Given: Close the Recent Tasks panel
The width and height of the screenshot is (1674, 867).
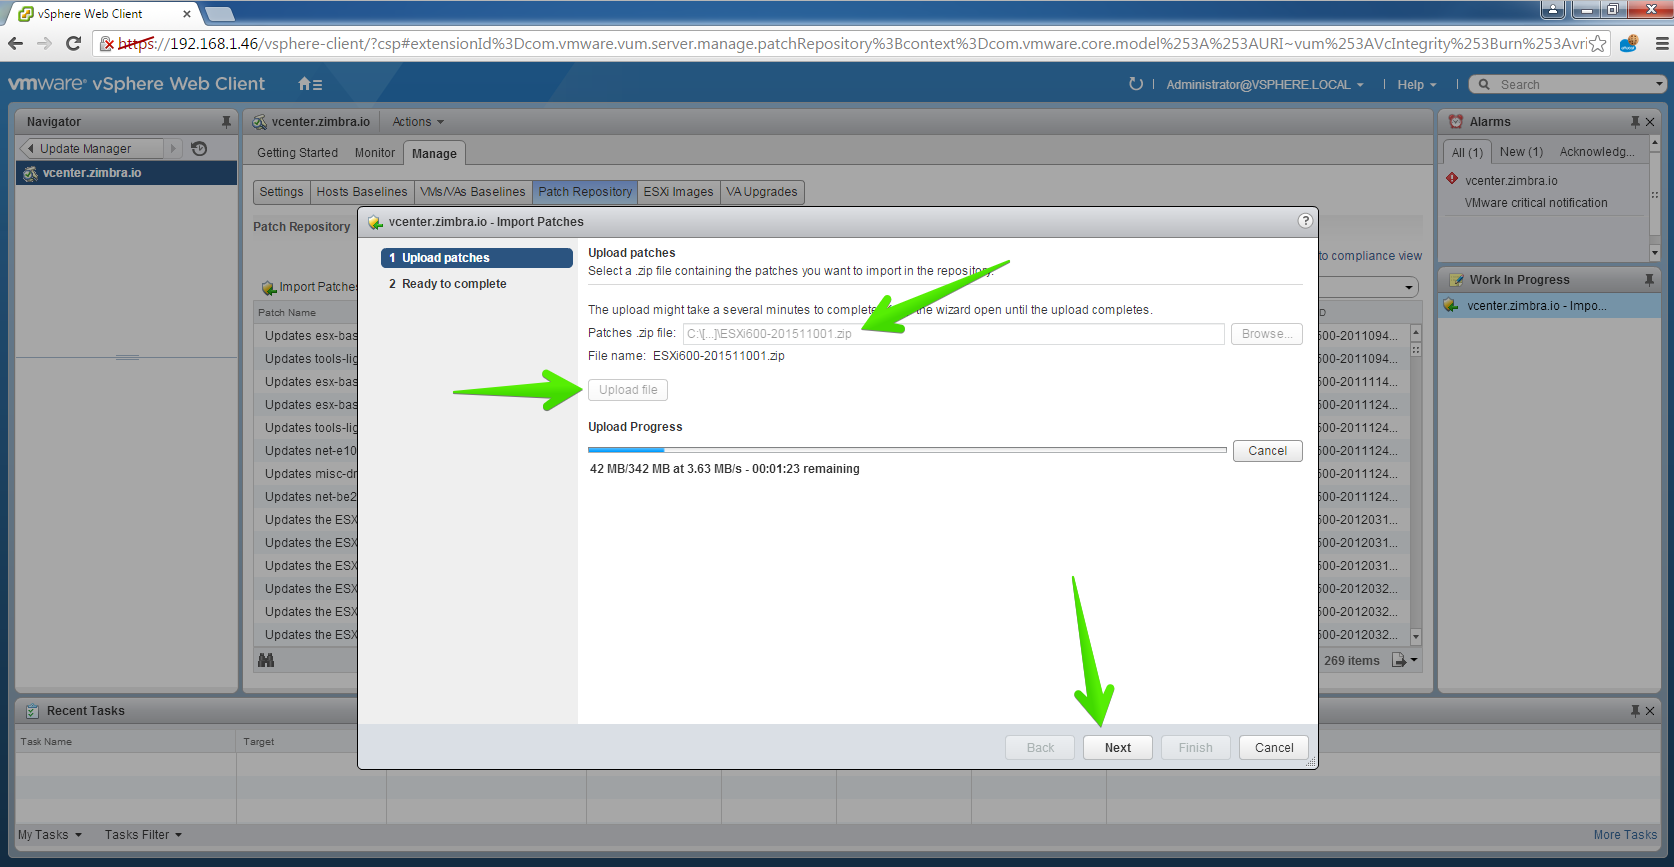Looking at the screenshot, I should (1650, 711).
